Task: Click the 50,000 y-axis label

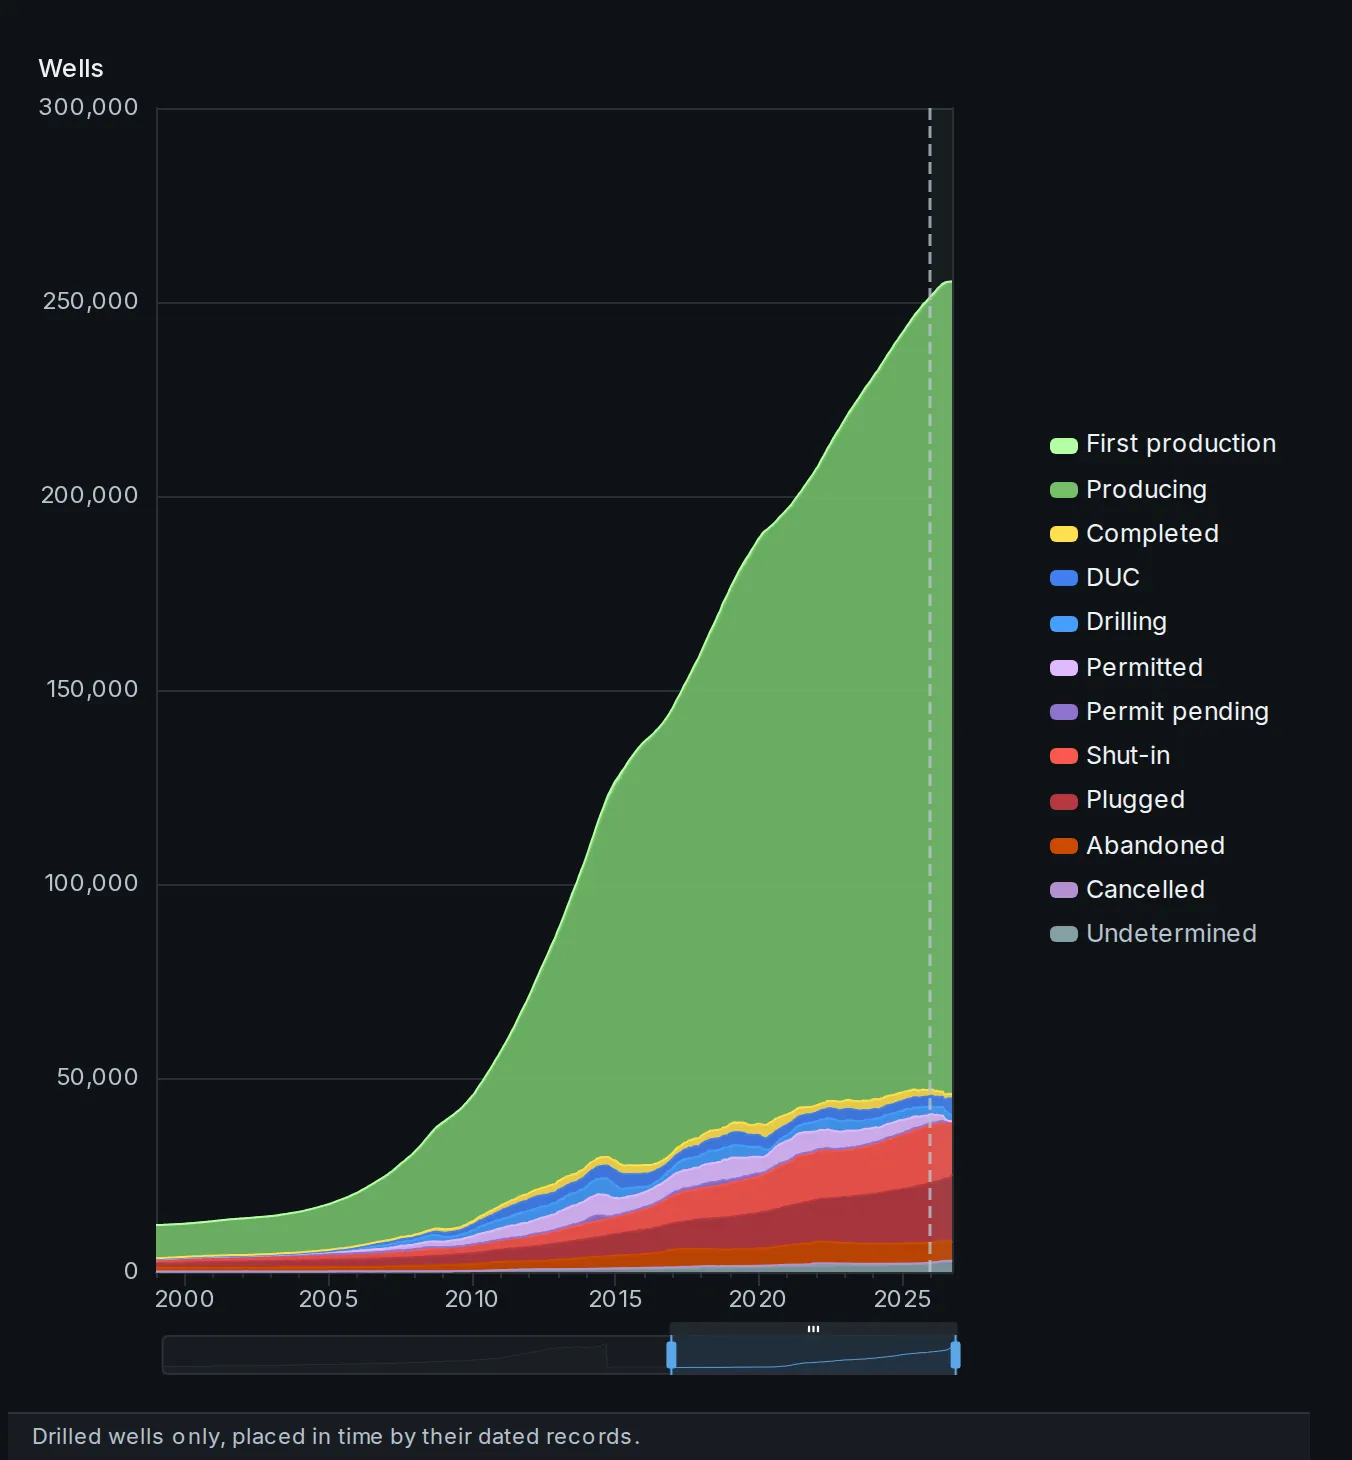Action: click(97, 1078)
